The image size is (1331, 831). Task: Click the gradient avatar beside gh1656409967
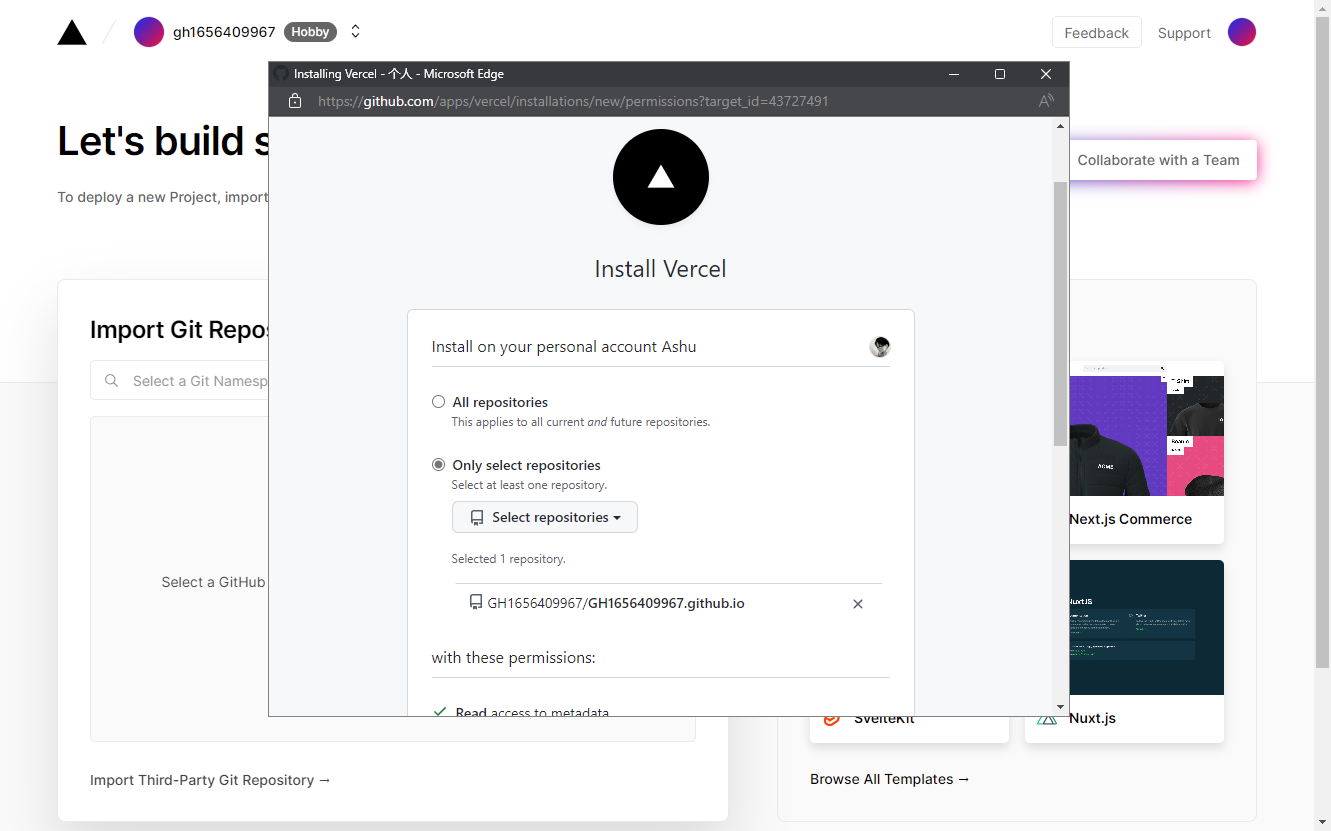pyautogui.click(x=149, y=32)
